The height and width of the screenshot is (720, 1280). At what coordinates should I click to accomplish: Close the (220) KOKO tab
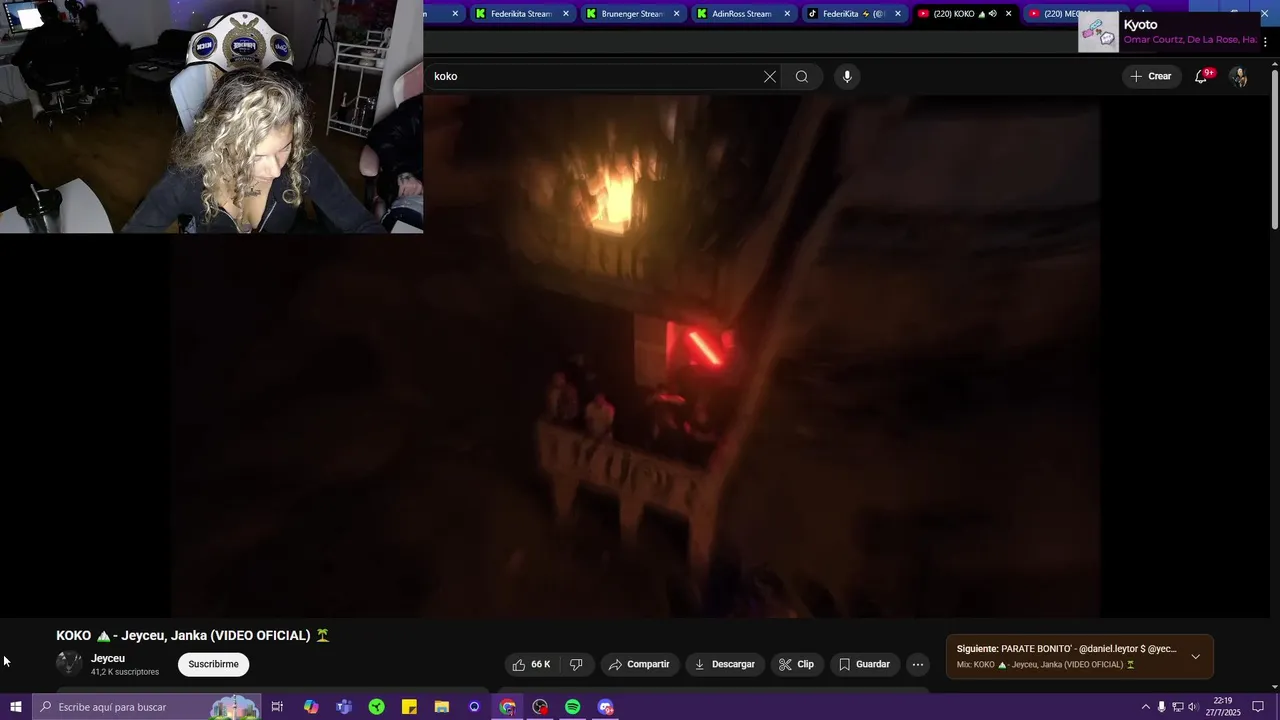click(x=1008, y=14)
